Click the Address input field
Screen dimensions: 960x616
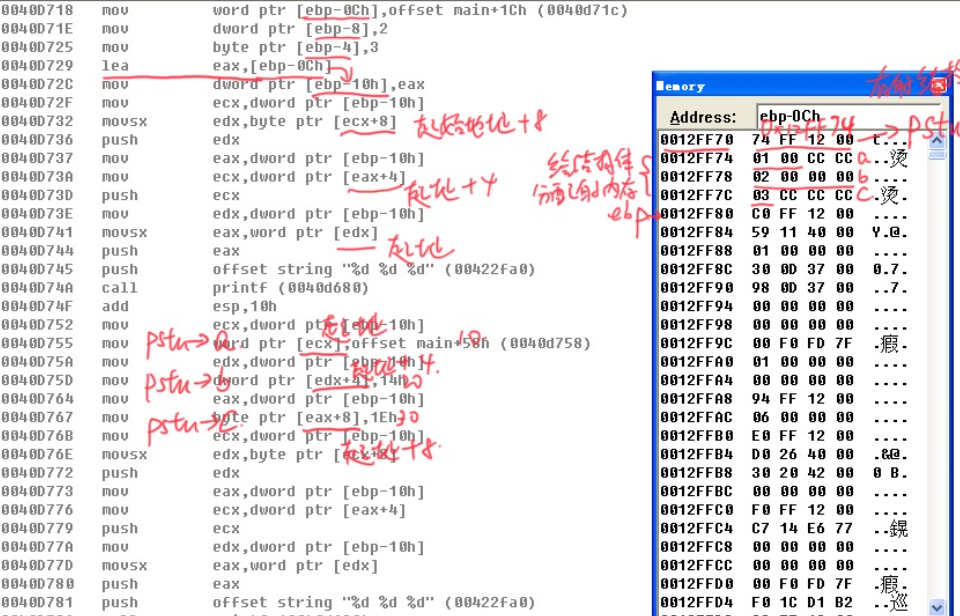click(846, 116)
